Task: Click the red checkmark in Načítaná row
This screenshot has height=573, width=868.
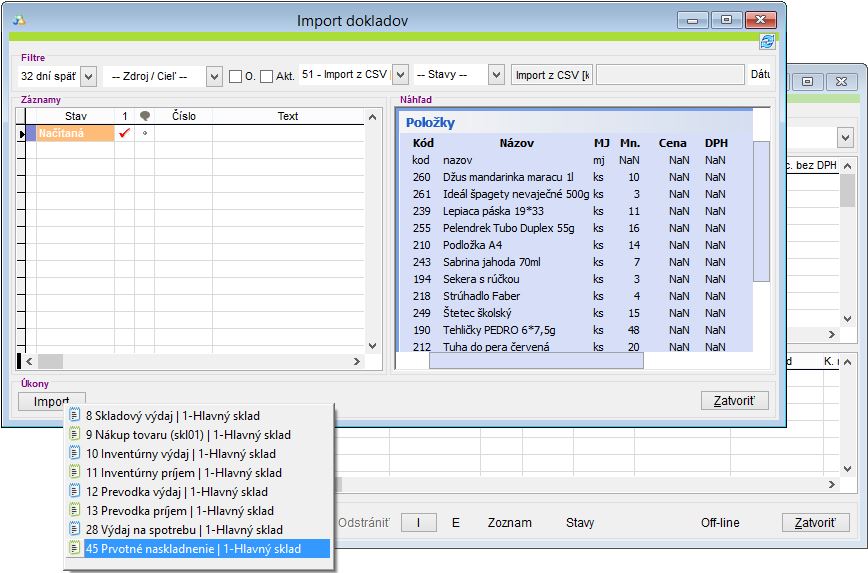Action: tap(125, 133)
